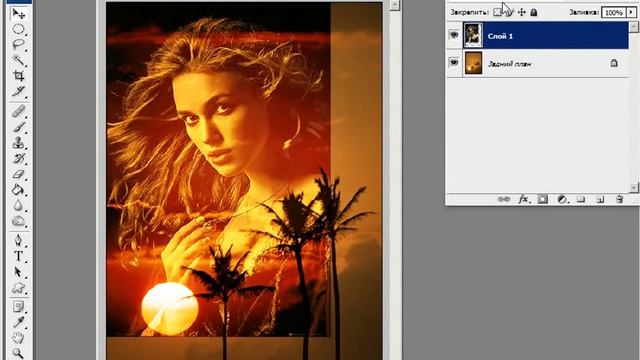Add a layer mask

pos(542,199)
